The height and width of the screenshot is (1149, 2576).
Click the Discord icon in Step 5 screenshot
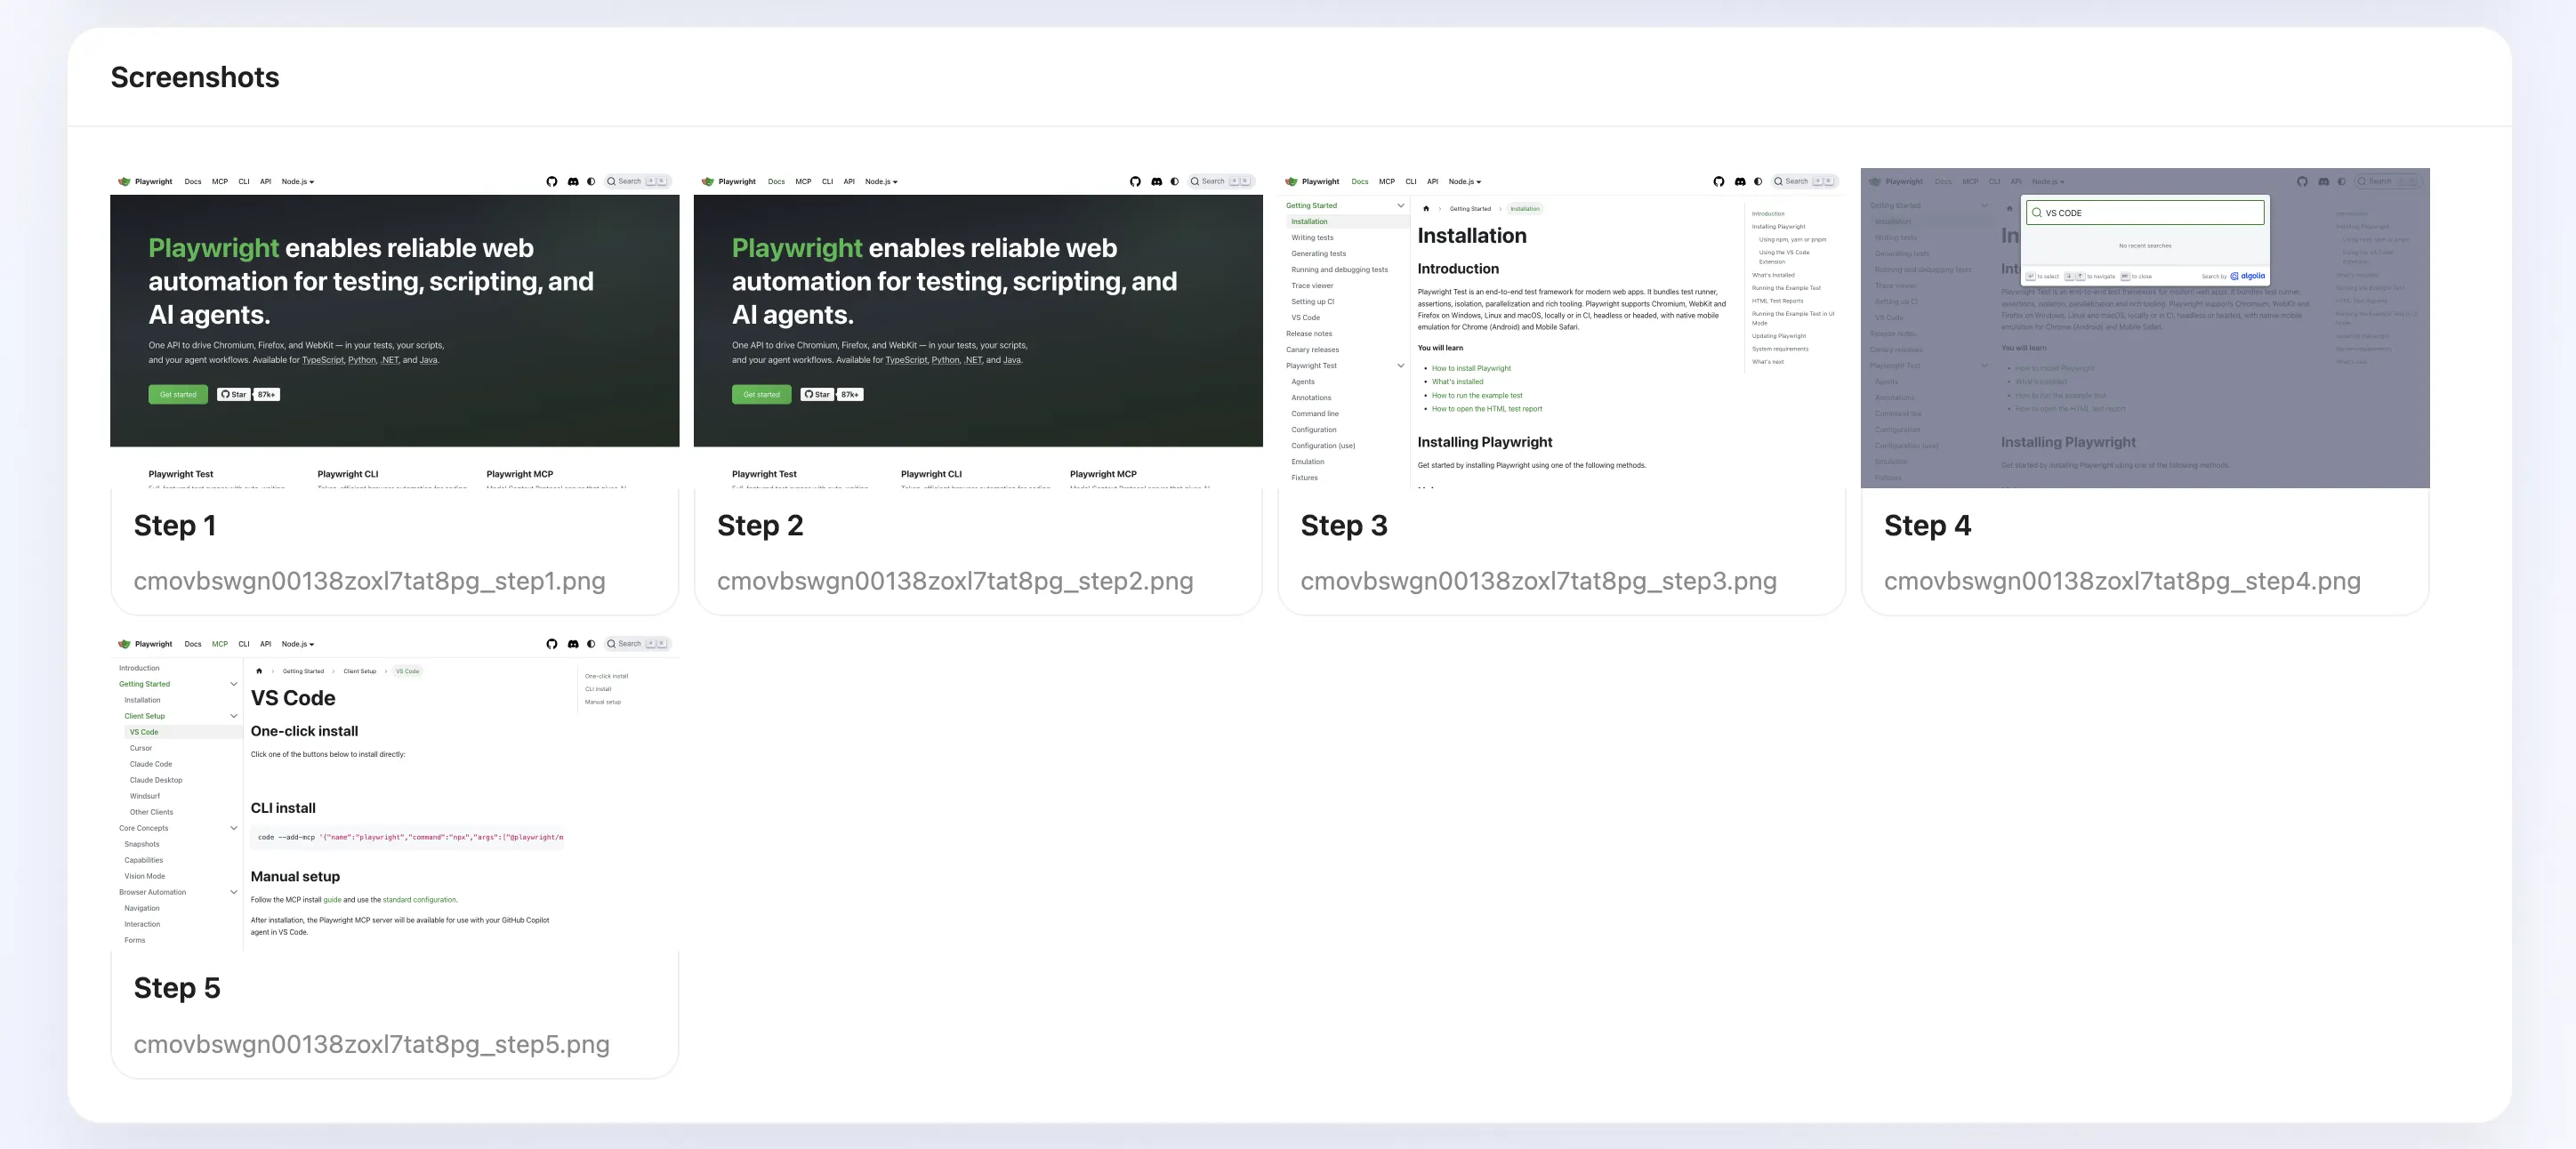click(573, 644)
